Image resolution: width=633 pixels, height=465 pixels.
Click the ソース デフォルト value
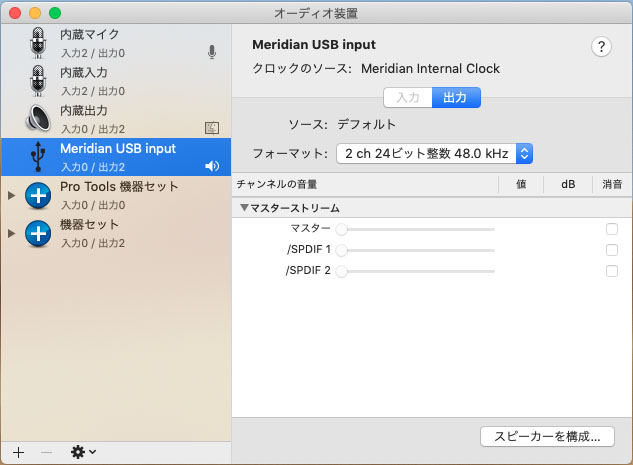pyautogui.click(x=367, y=124)
